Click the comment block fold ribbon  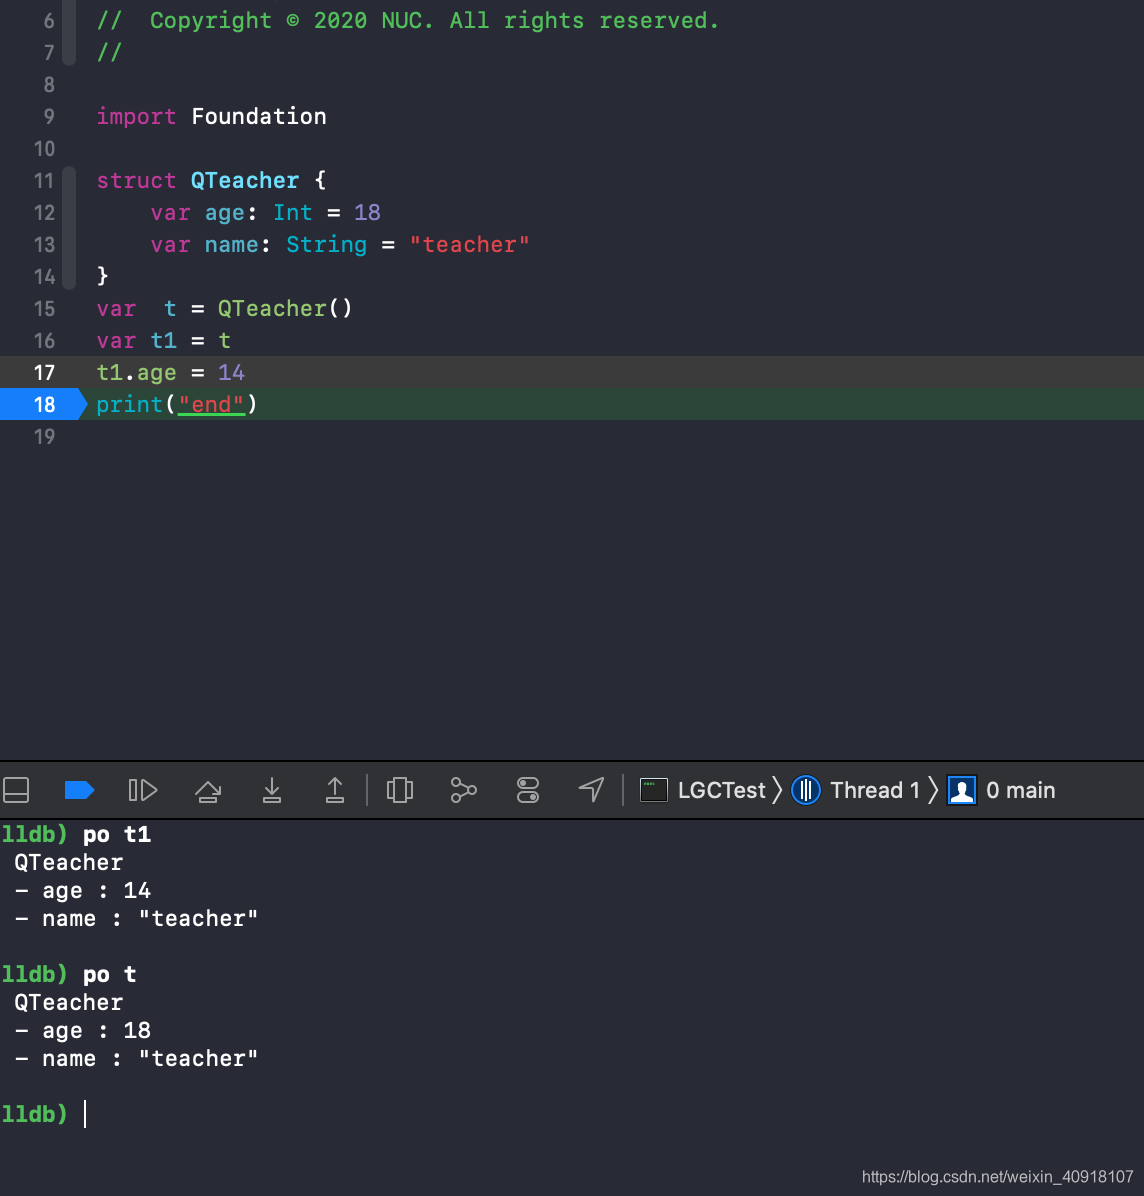coord(69,33)
